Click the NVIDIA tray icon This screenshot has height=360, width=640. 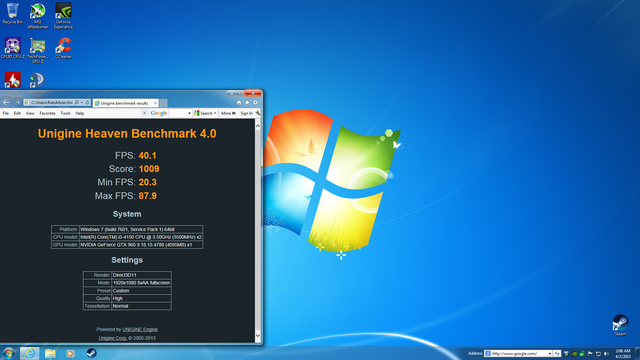pos(574,353)
